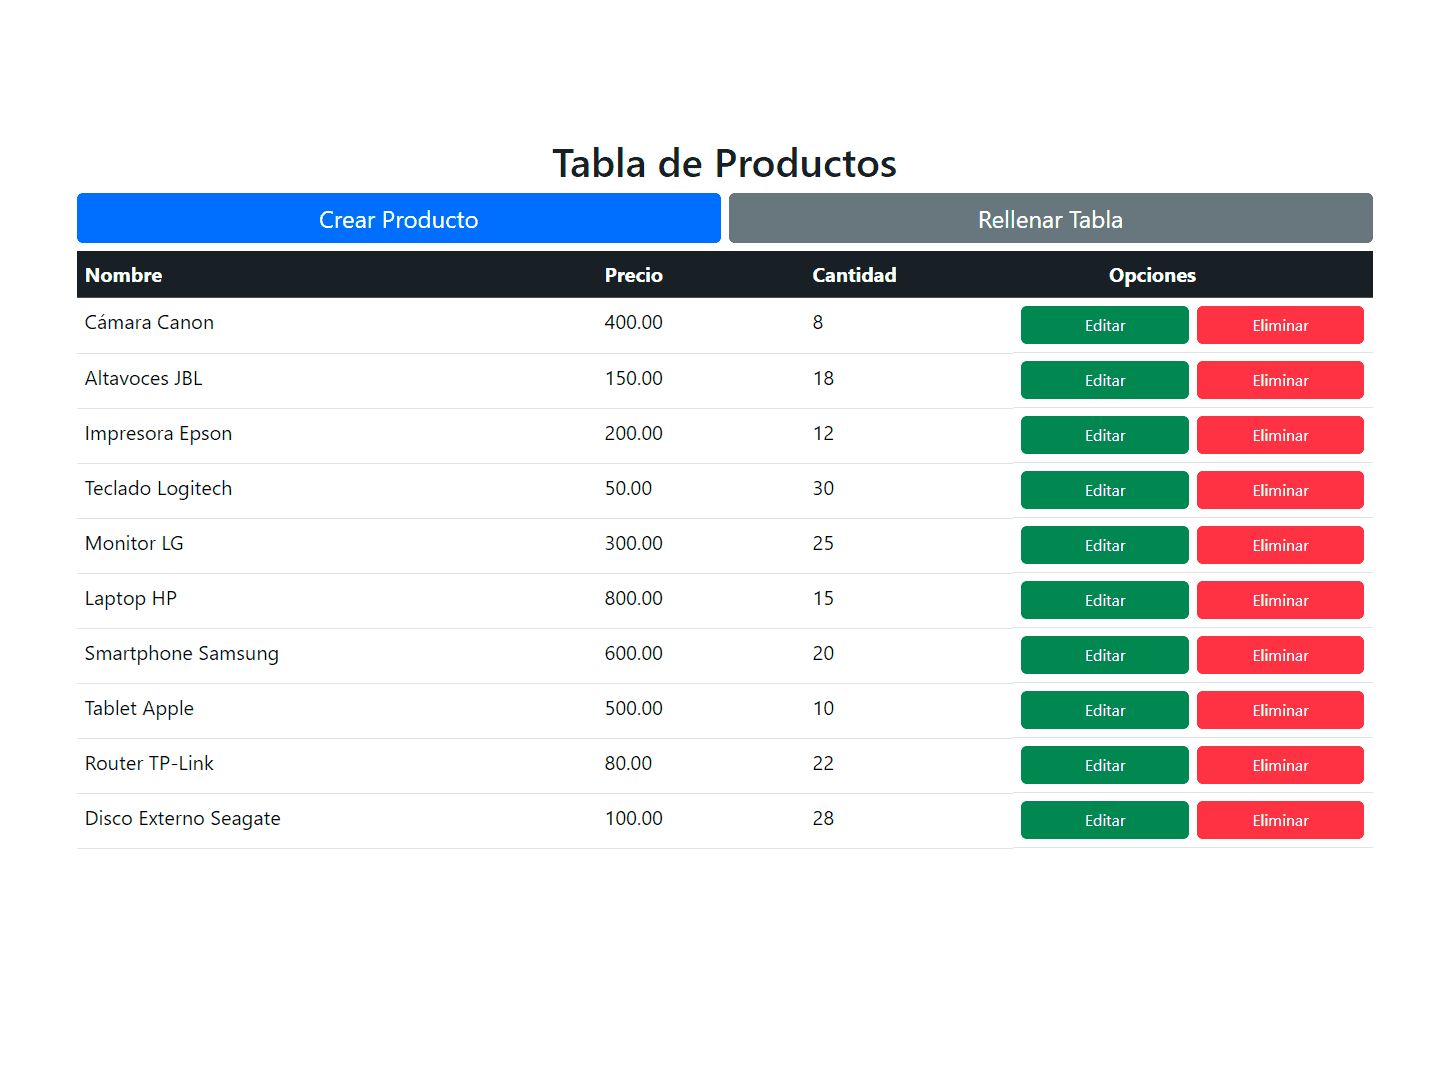Select the Tablet Apple name cell
Screen dimensions: 1449x1088
pos(337,710)
